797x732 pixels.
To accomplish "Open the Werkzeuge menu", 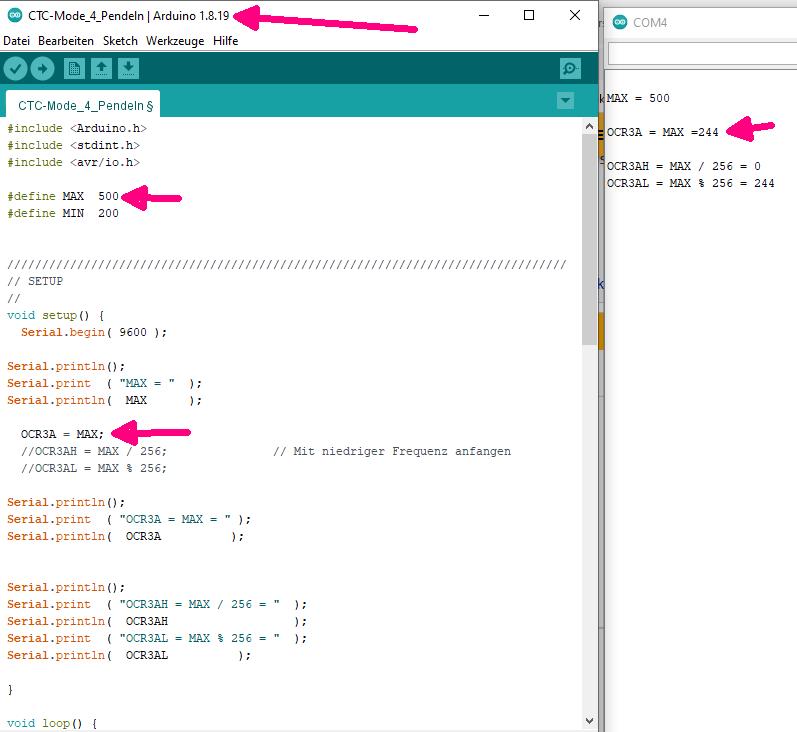I will click(x=175, y=41).
